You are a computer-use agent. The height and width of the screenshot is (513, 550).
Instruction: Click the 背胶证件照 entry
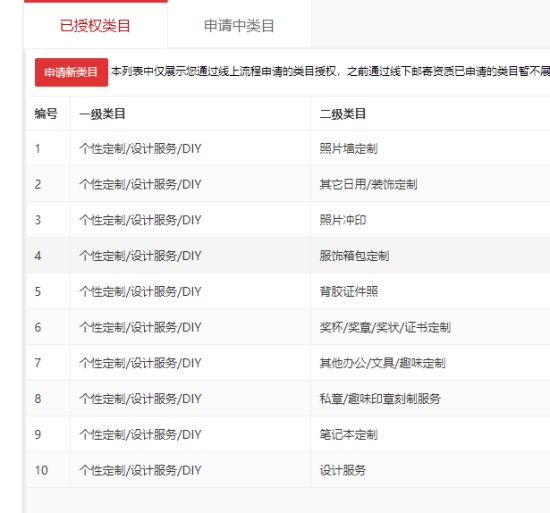tap(349, 291)
